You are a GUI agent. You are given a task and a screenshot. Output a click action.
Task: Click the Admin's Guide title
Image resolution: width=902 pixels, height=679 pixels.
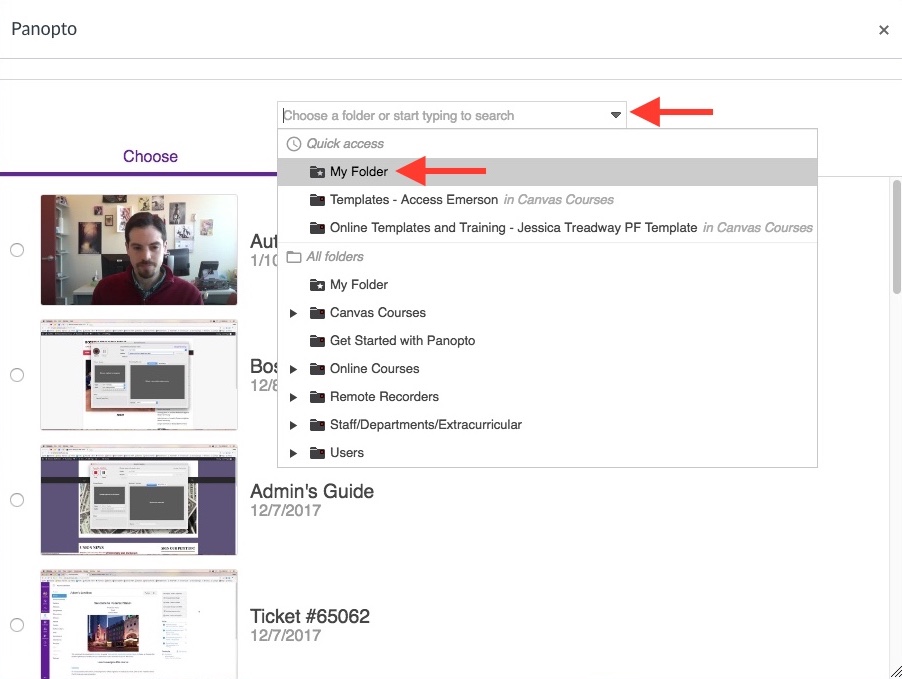[x=312, y=491]
